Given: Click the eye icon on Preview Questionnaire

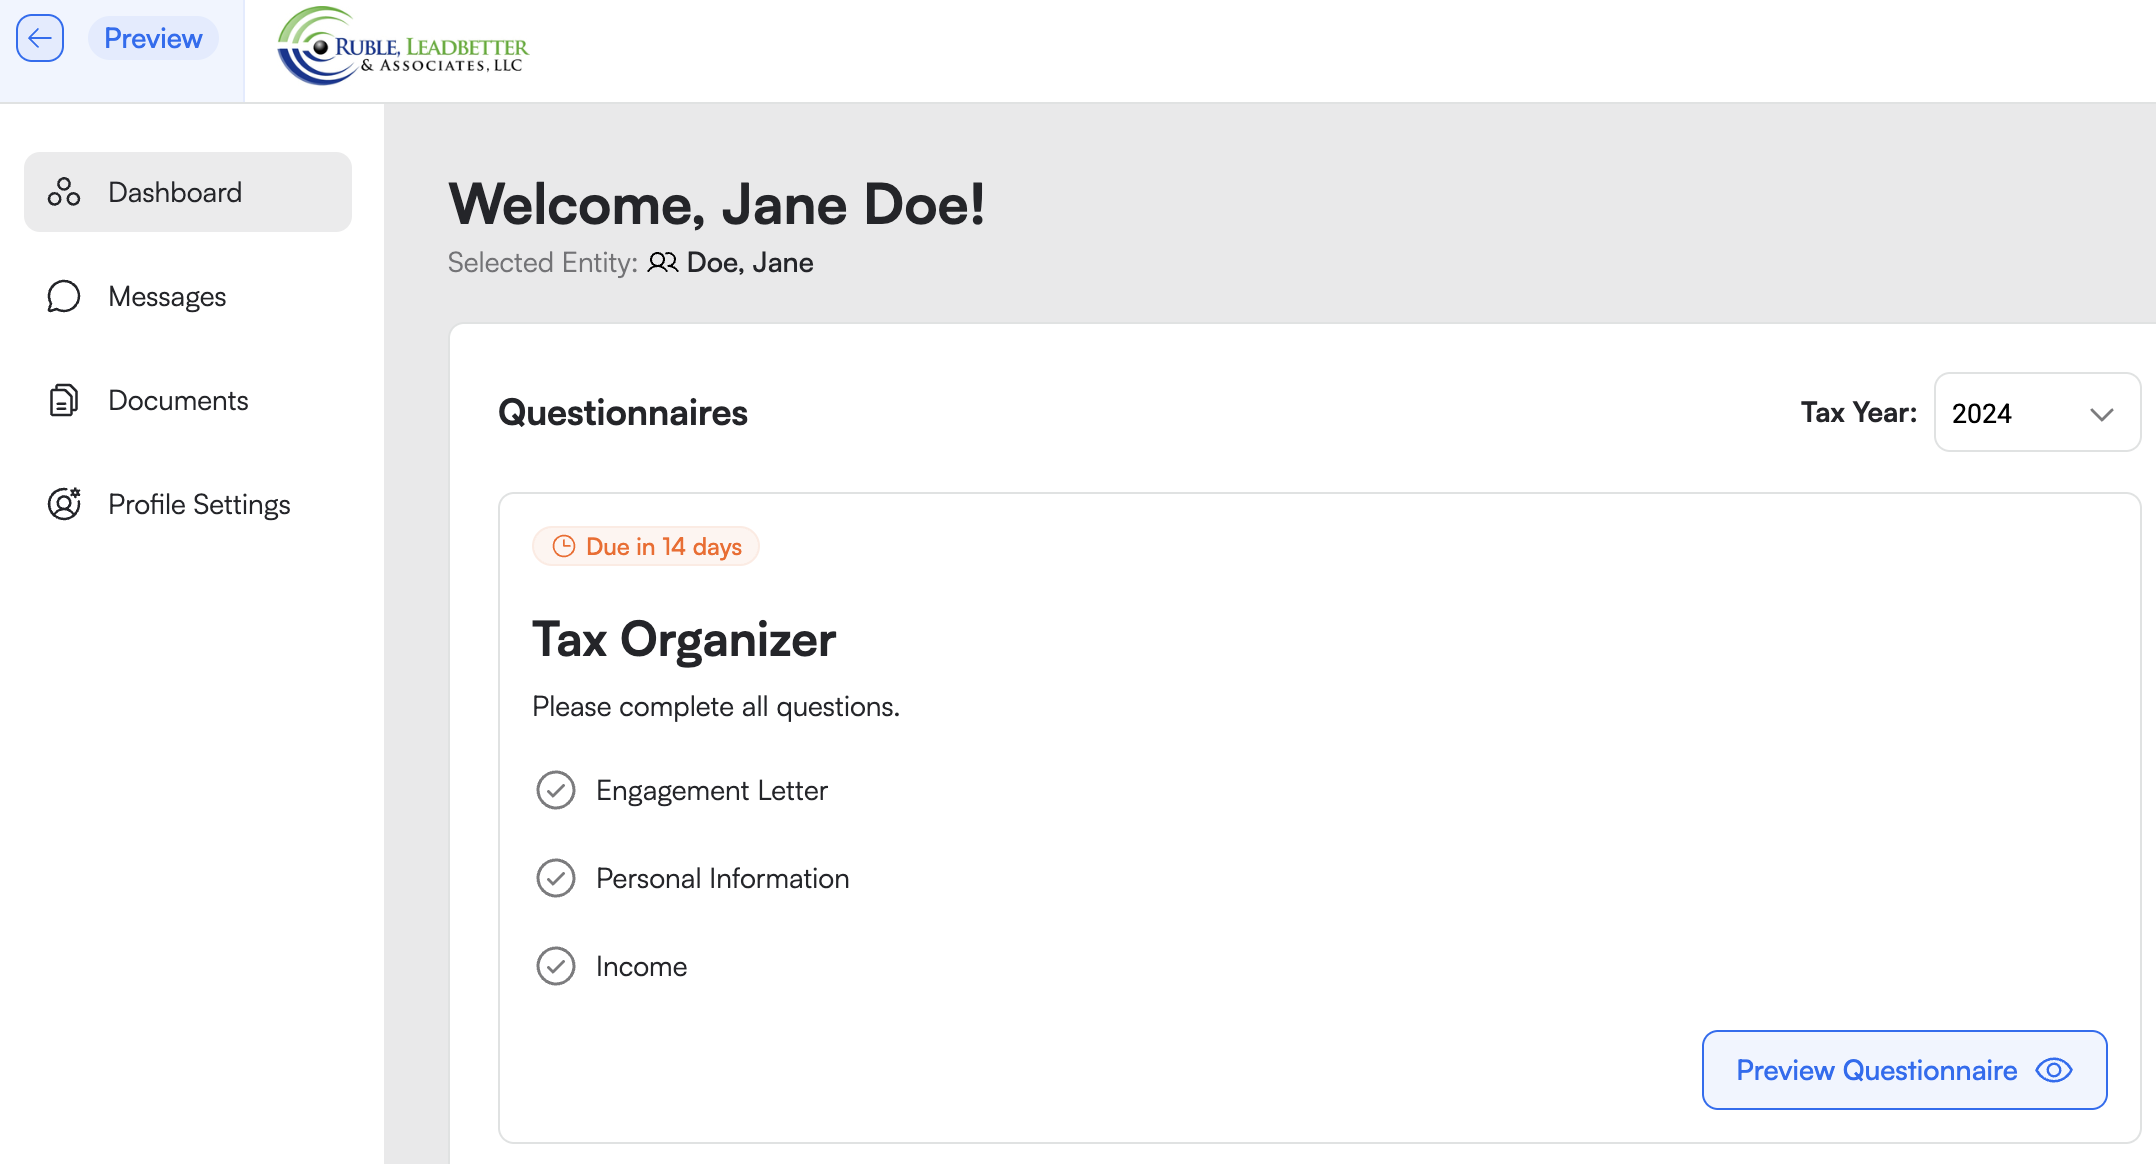Looking at the screenshot, I should [2054, 1070].
